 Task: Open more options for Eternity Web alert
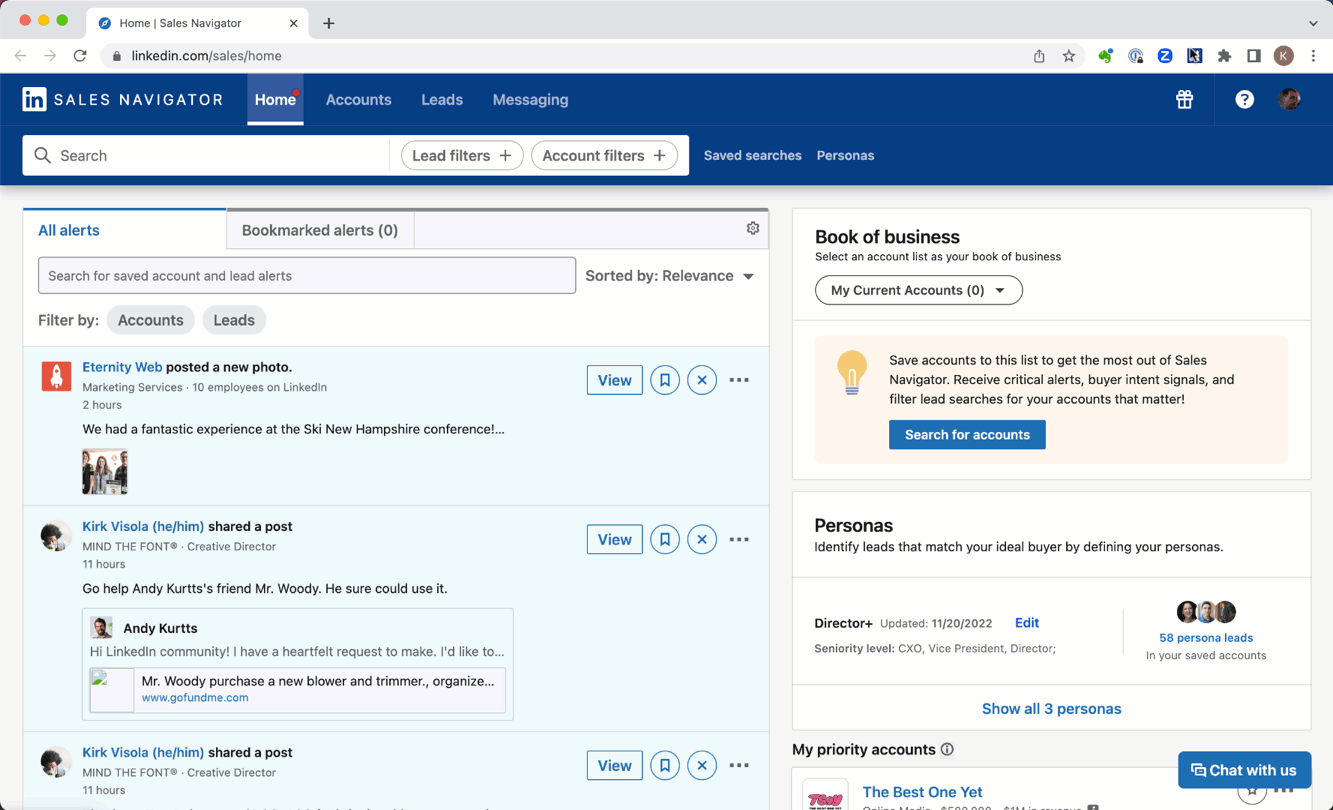click(x=739, y=380)
